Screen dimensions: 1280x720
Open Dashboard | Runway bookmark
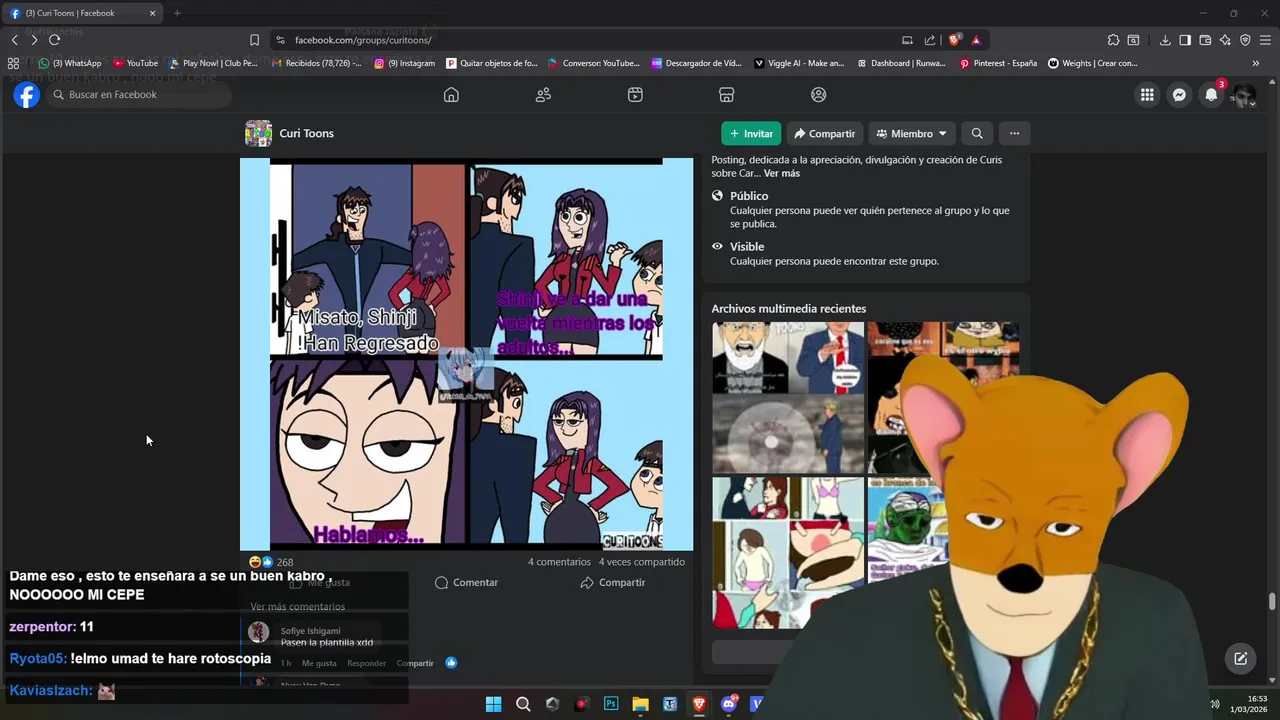[901, 63]
